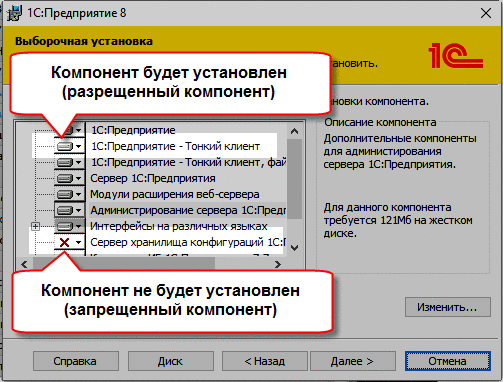
Task: Open install state dropdown for Интерфейсы на различных языках
Action: click(70, 226)
